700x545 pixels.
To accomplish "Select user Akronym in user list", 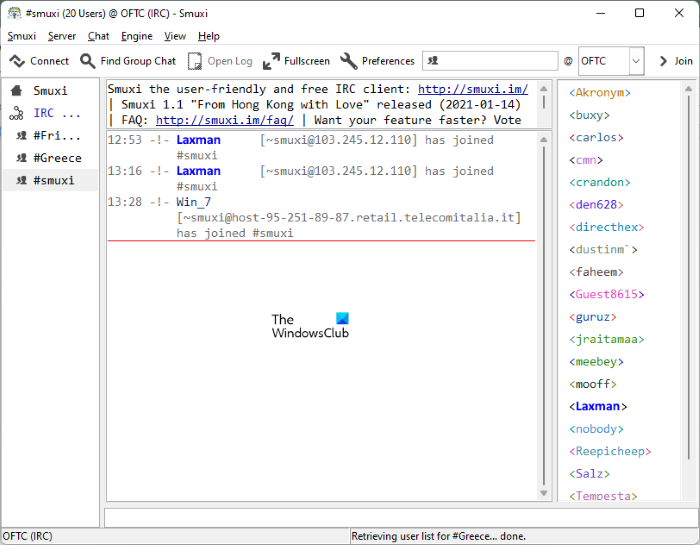I will (x=600, y=93).
